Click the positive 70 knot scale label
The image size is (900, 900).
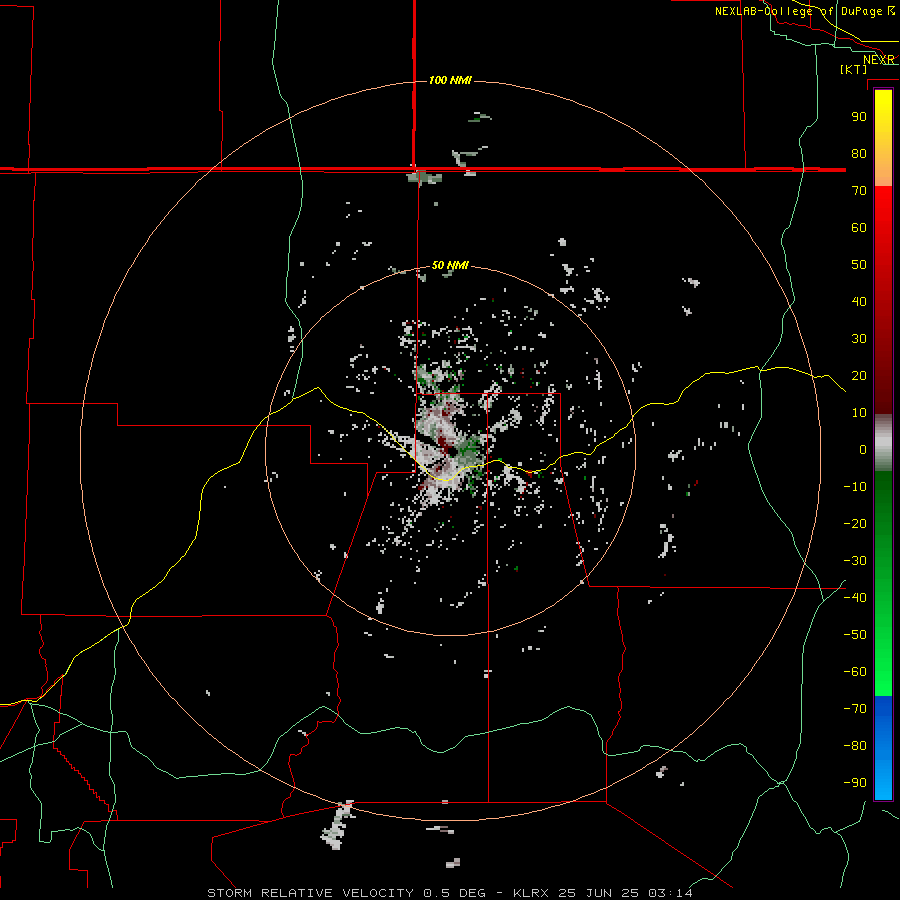click(859, 191)
